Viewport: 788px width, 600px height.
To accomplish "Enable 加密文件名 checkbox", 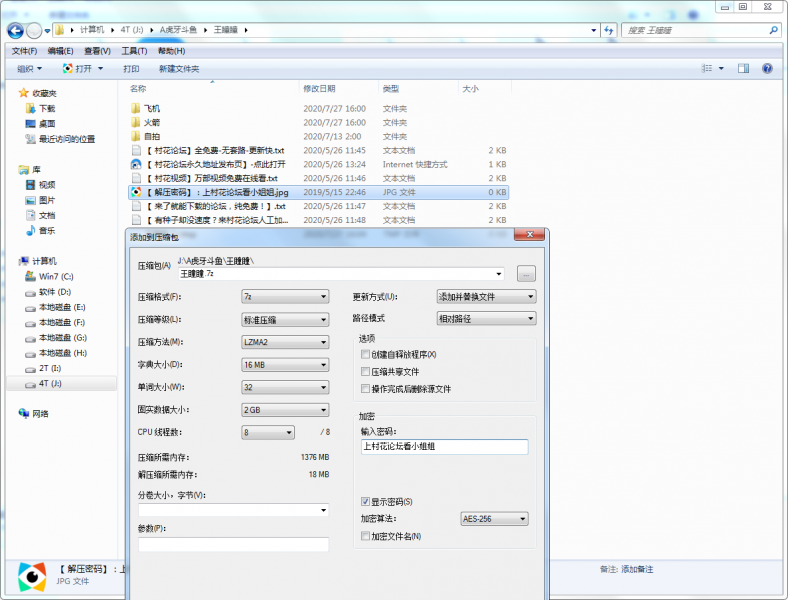I will (x=365, y=536).
